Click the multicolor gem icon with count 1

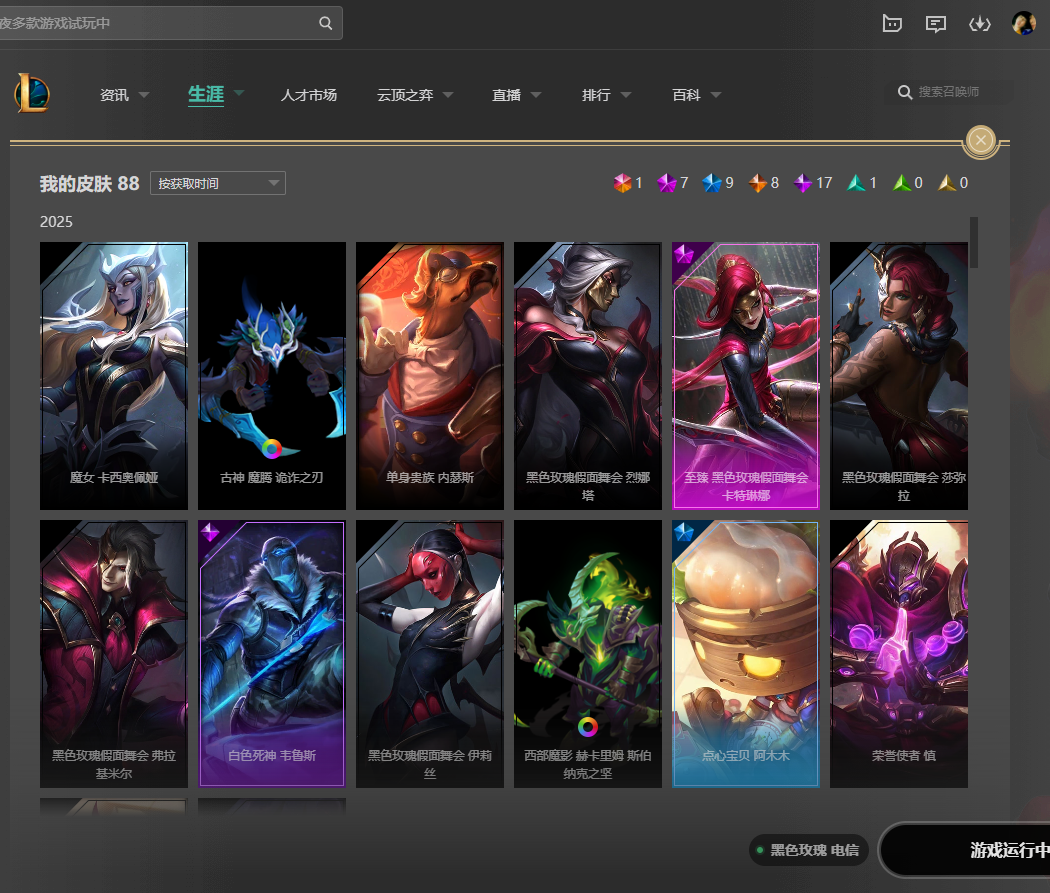point(623,183)
